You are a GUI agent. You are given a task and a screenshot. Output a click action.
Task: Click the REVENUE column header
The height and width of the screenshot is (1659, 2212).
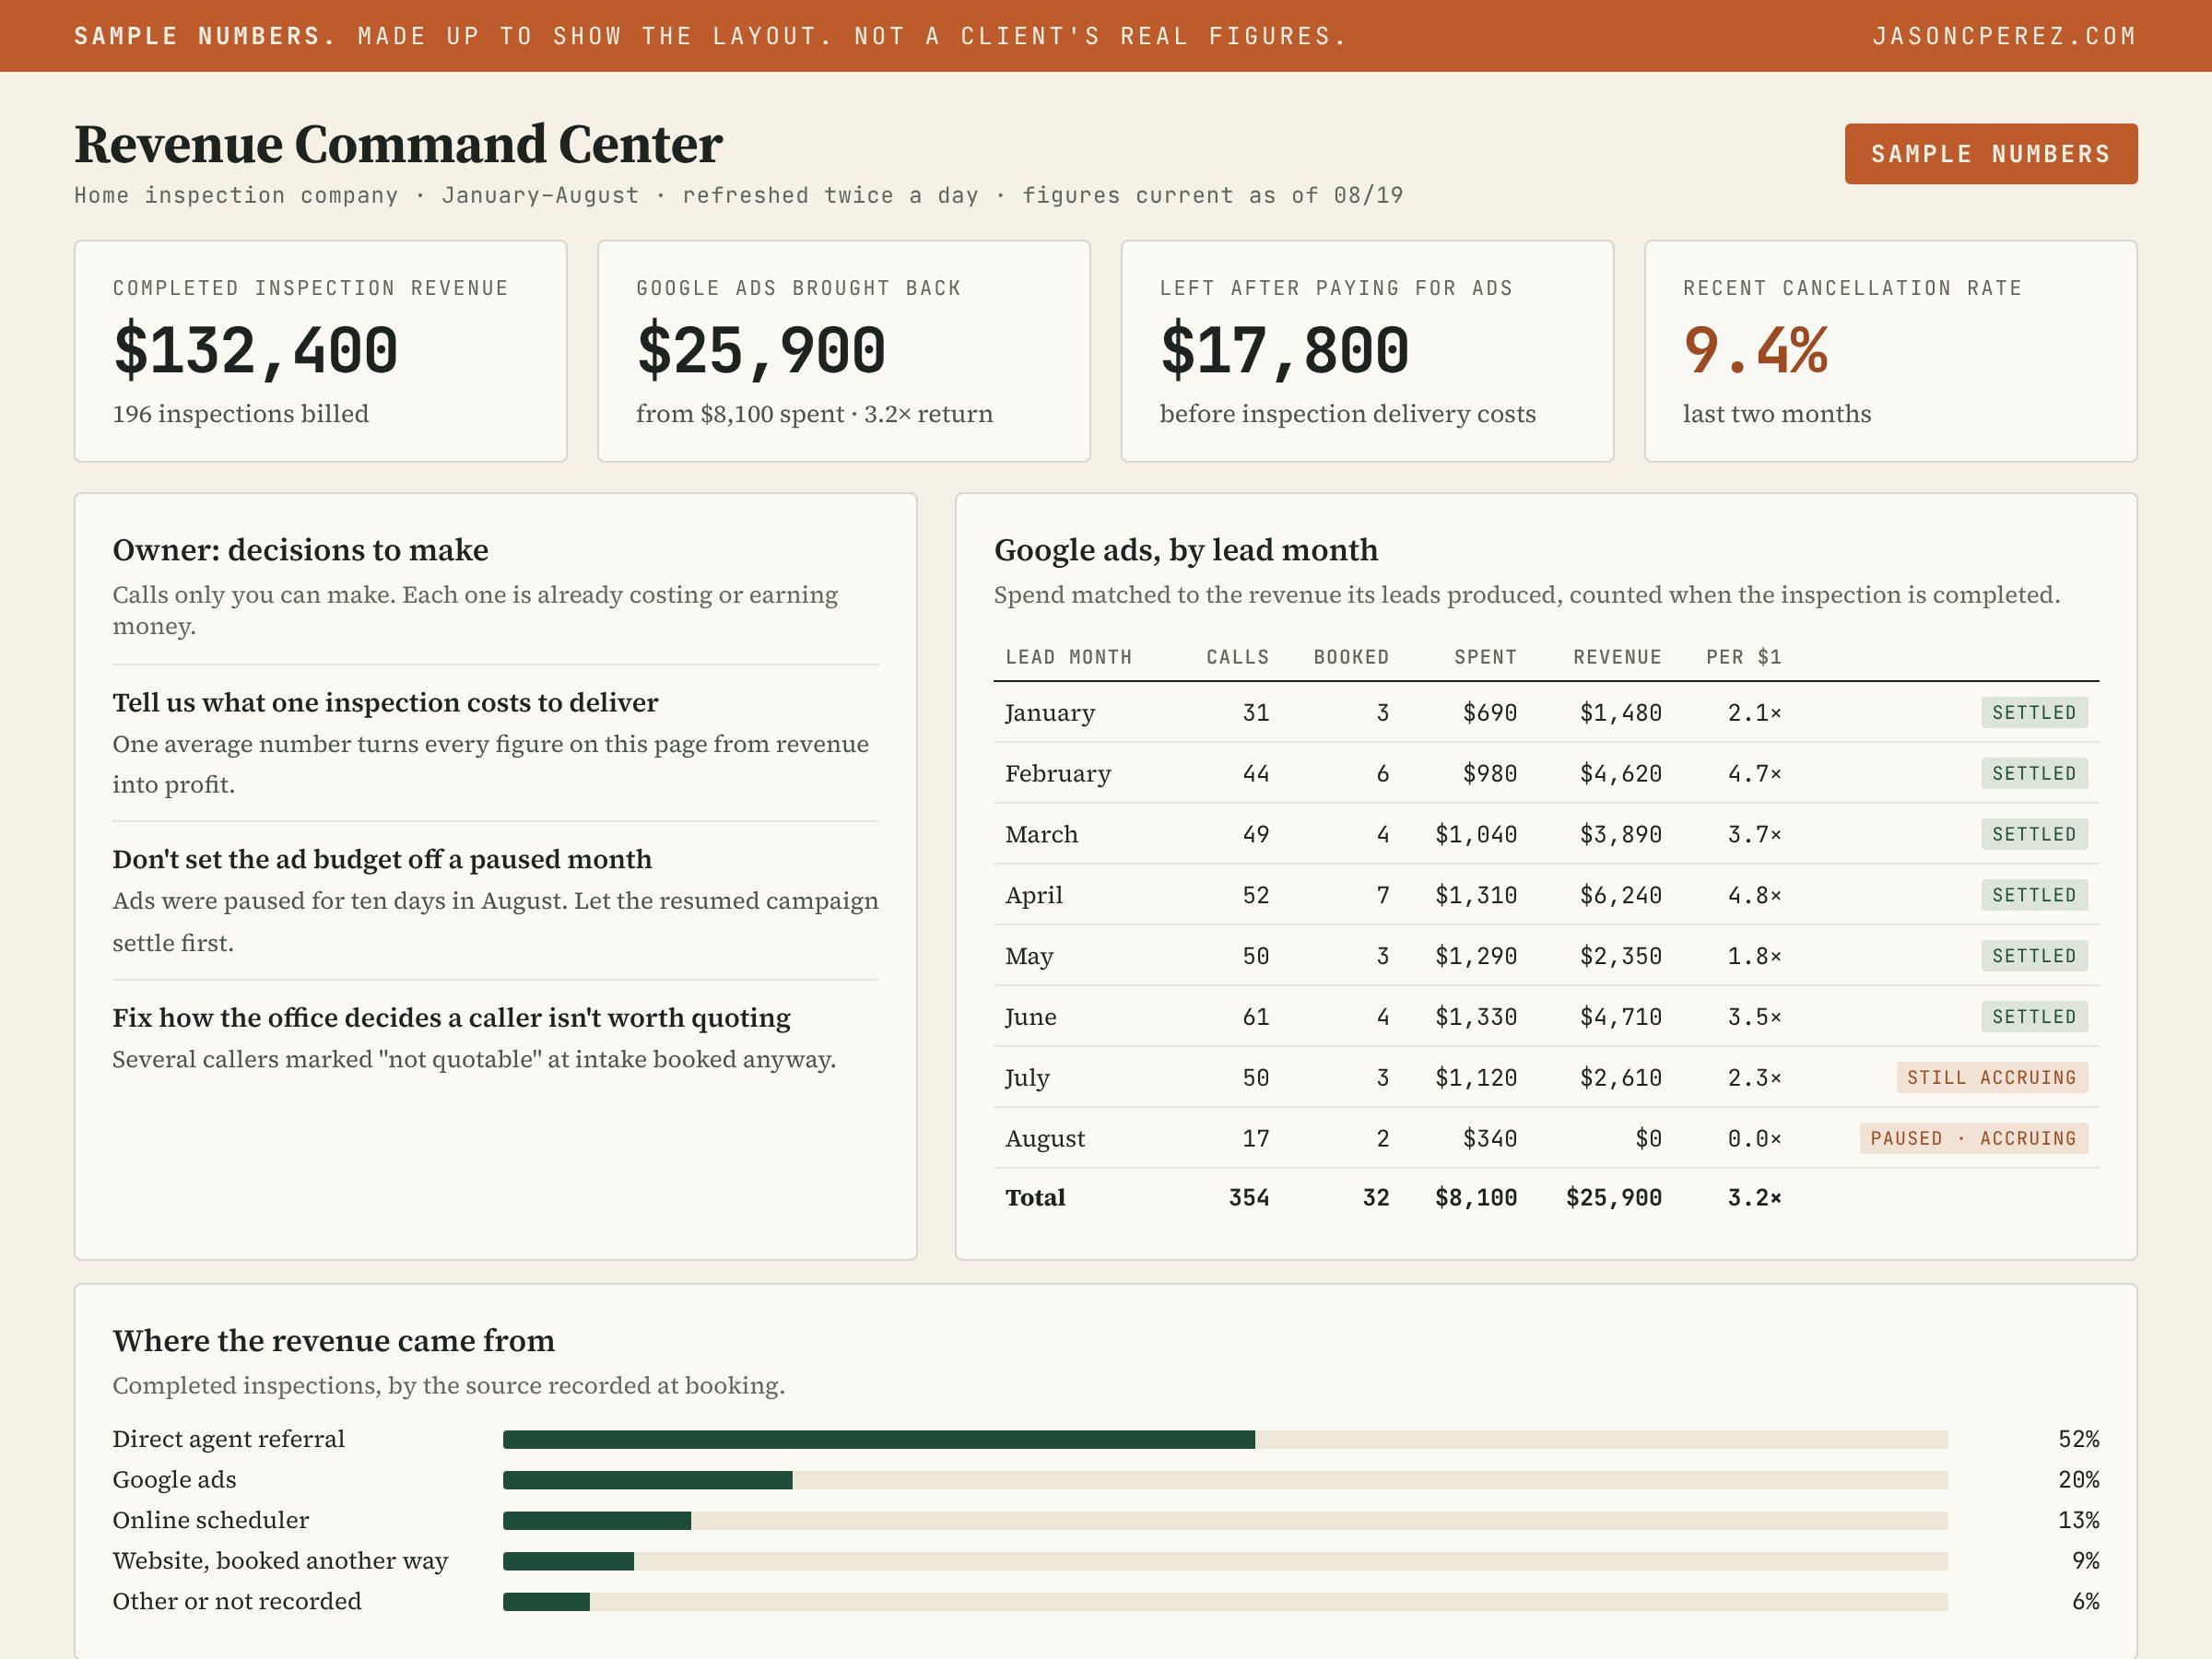click(1618, 657)
